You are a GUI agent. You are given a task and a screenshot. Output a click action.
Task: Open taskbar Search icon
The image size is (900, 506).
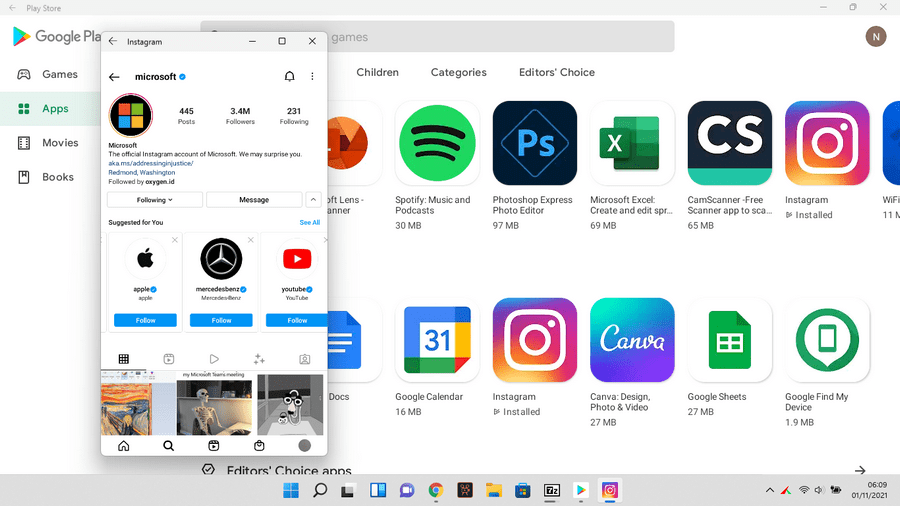pos(320,490)
